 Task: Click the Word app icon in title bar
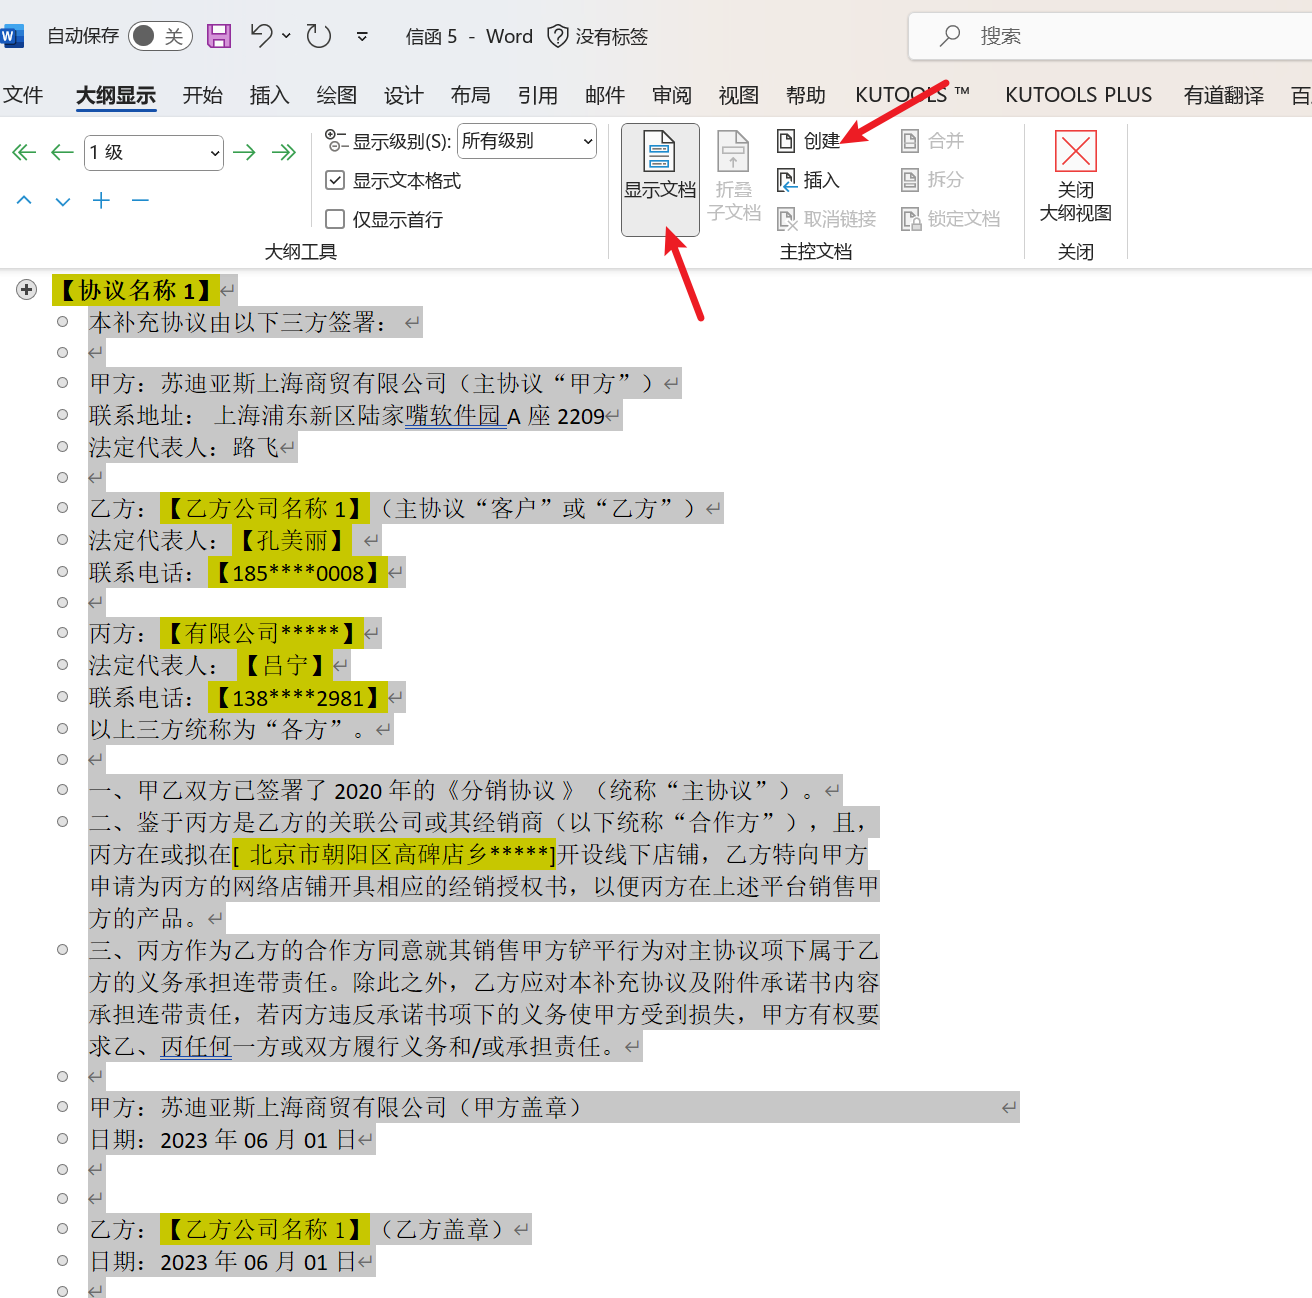tap(11, 37)
